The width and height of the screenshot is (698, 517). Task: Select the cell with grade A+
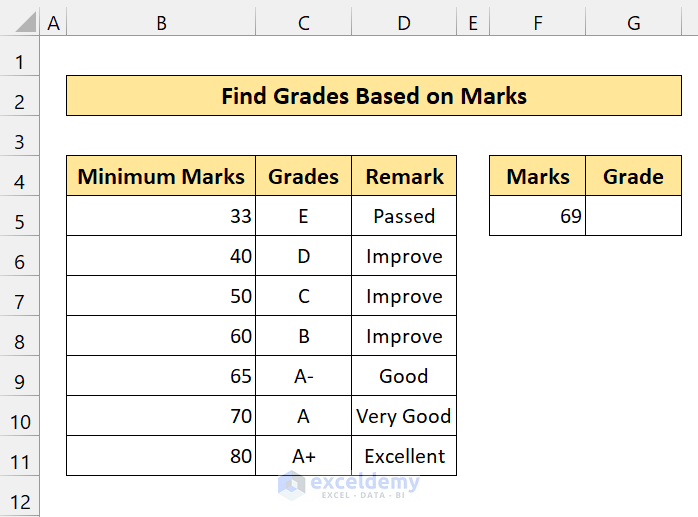click(x=304, y=456)
